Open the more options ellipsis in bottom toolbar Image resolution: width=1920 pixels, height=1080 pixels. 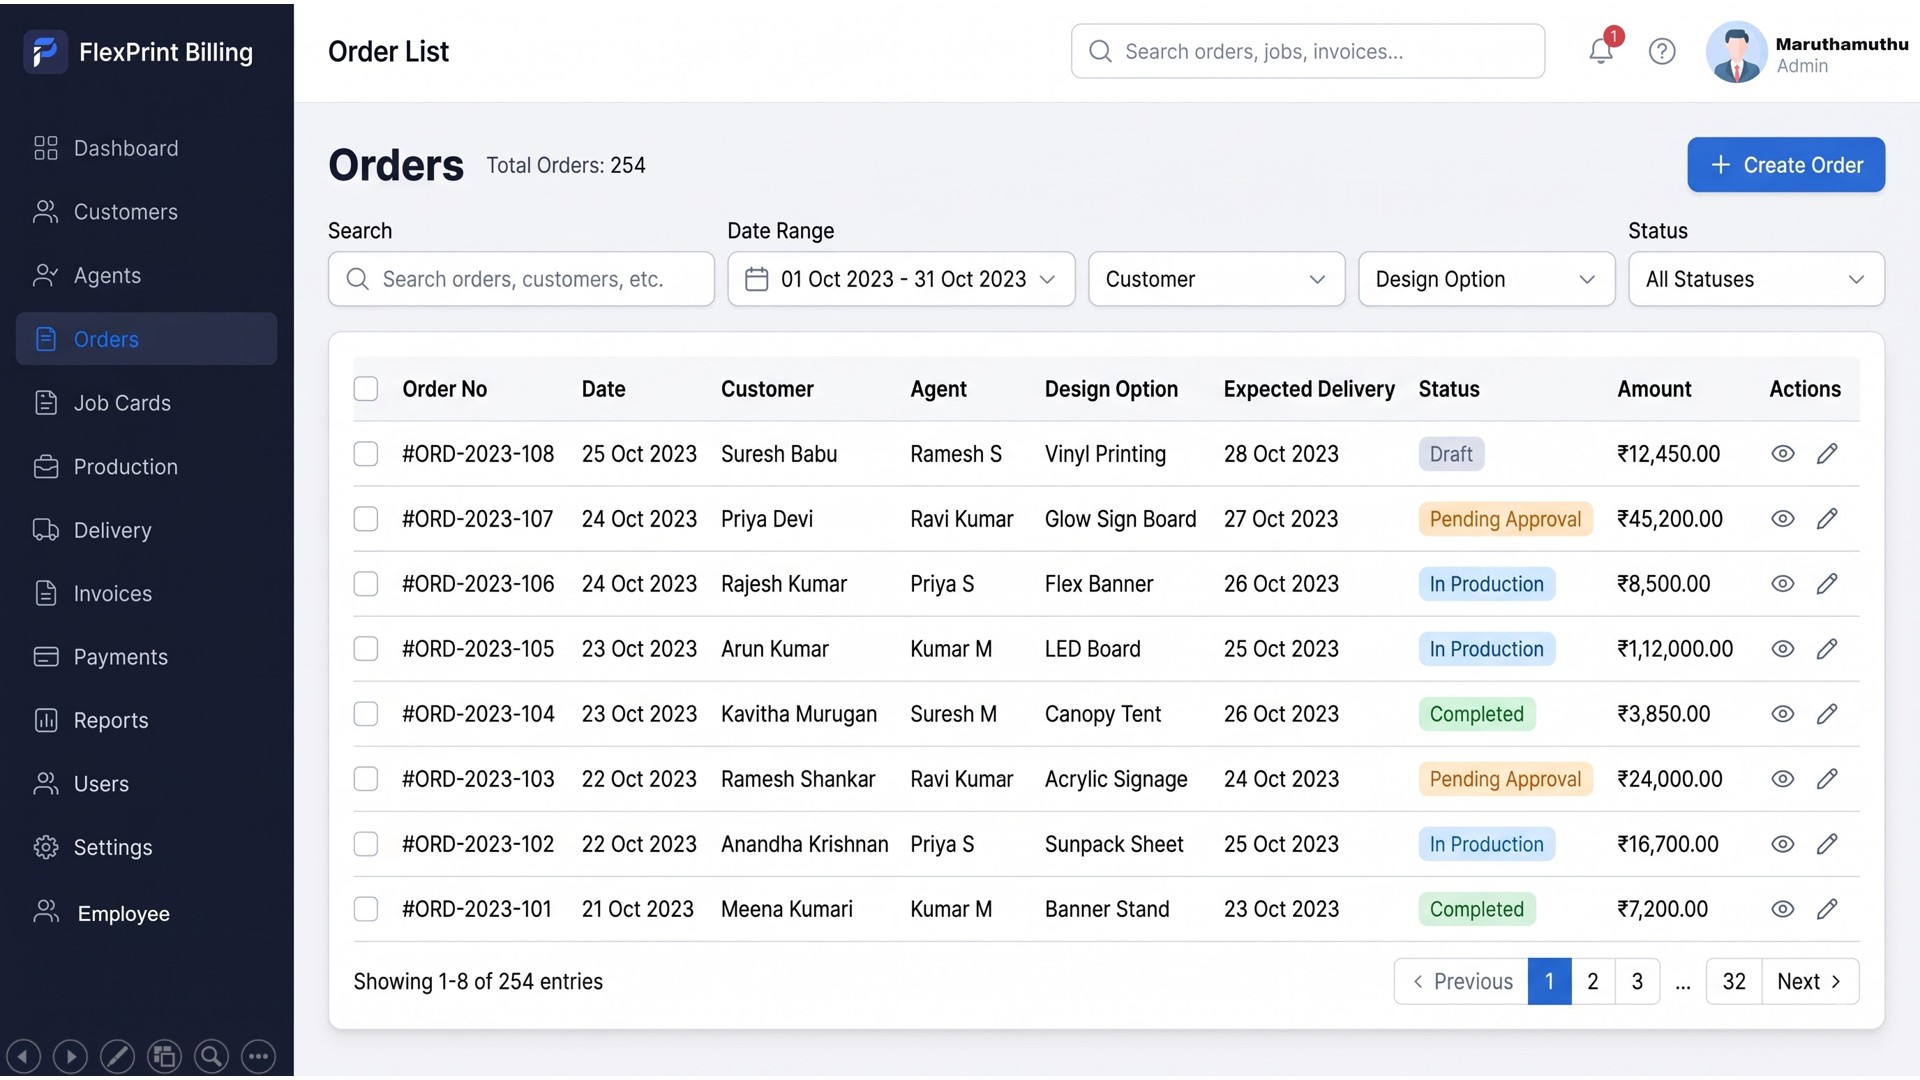tap(258, 1056)
